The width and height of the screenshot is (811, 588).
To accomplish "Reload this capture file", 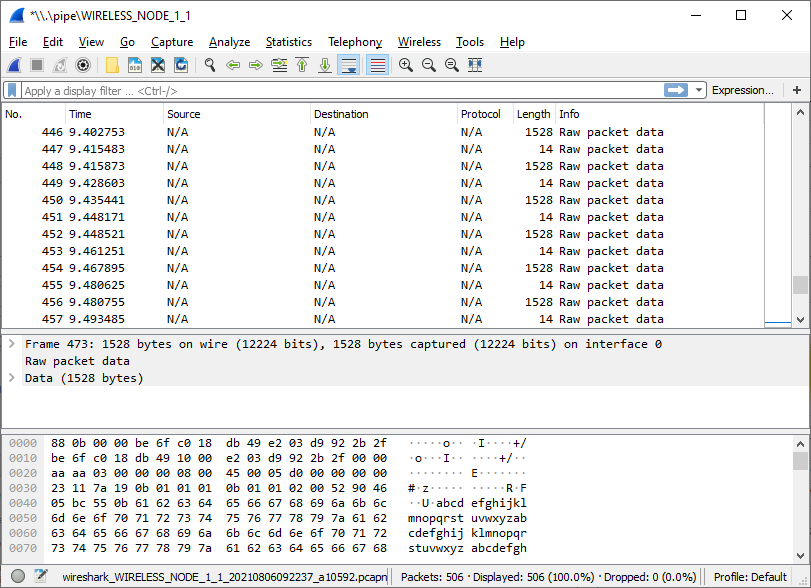I will [181, 65].
